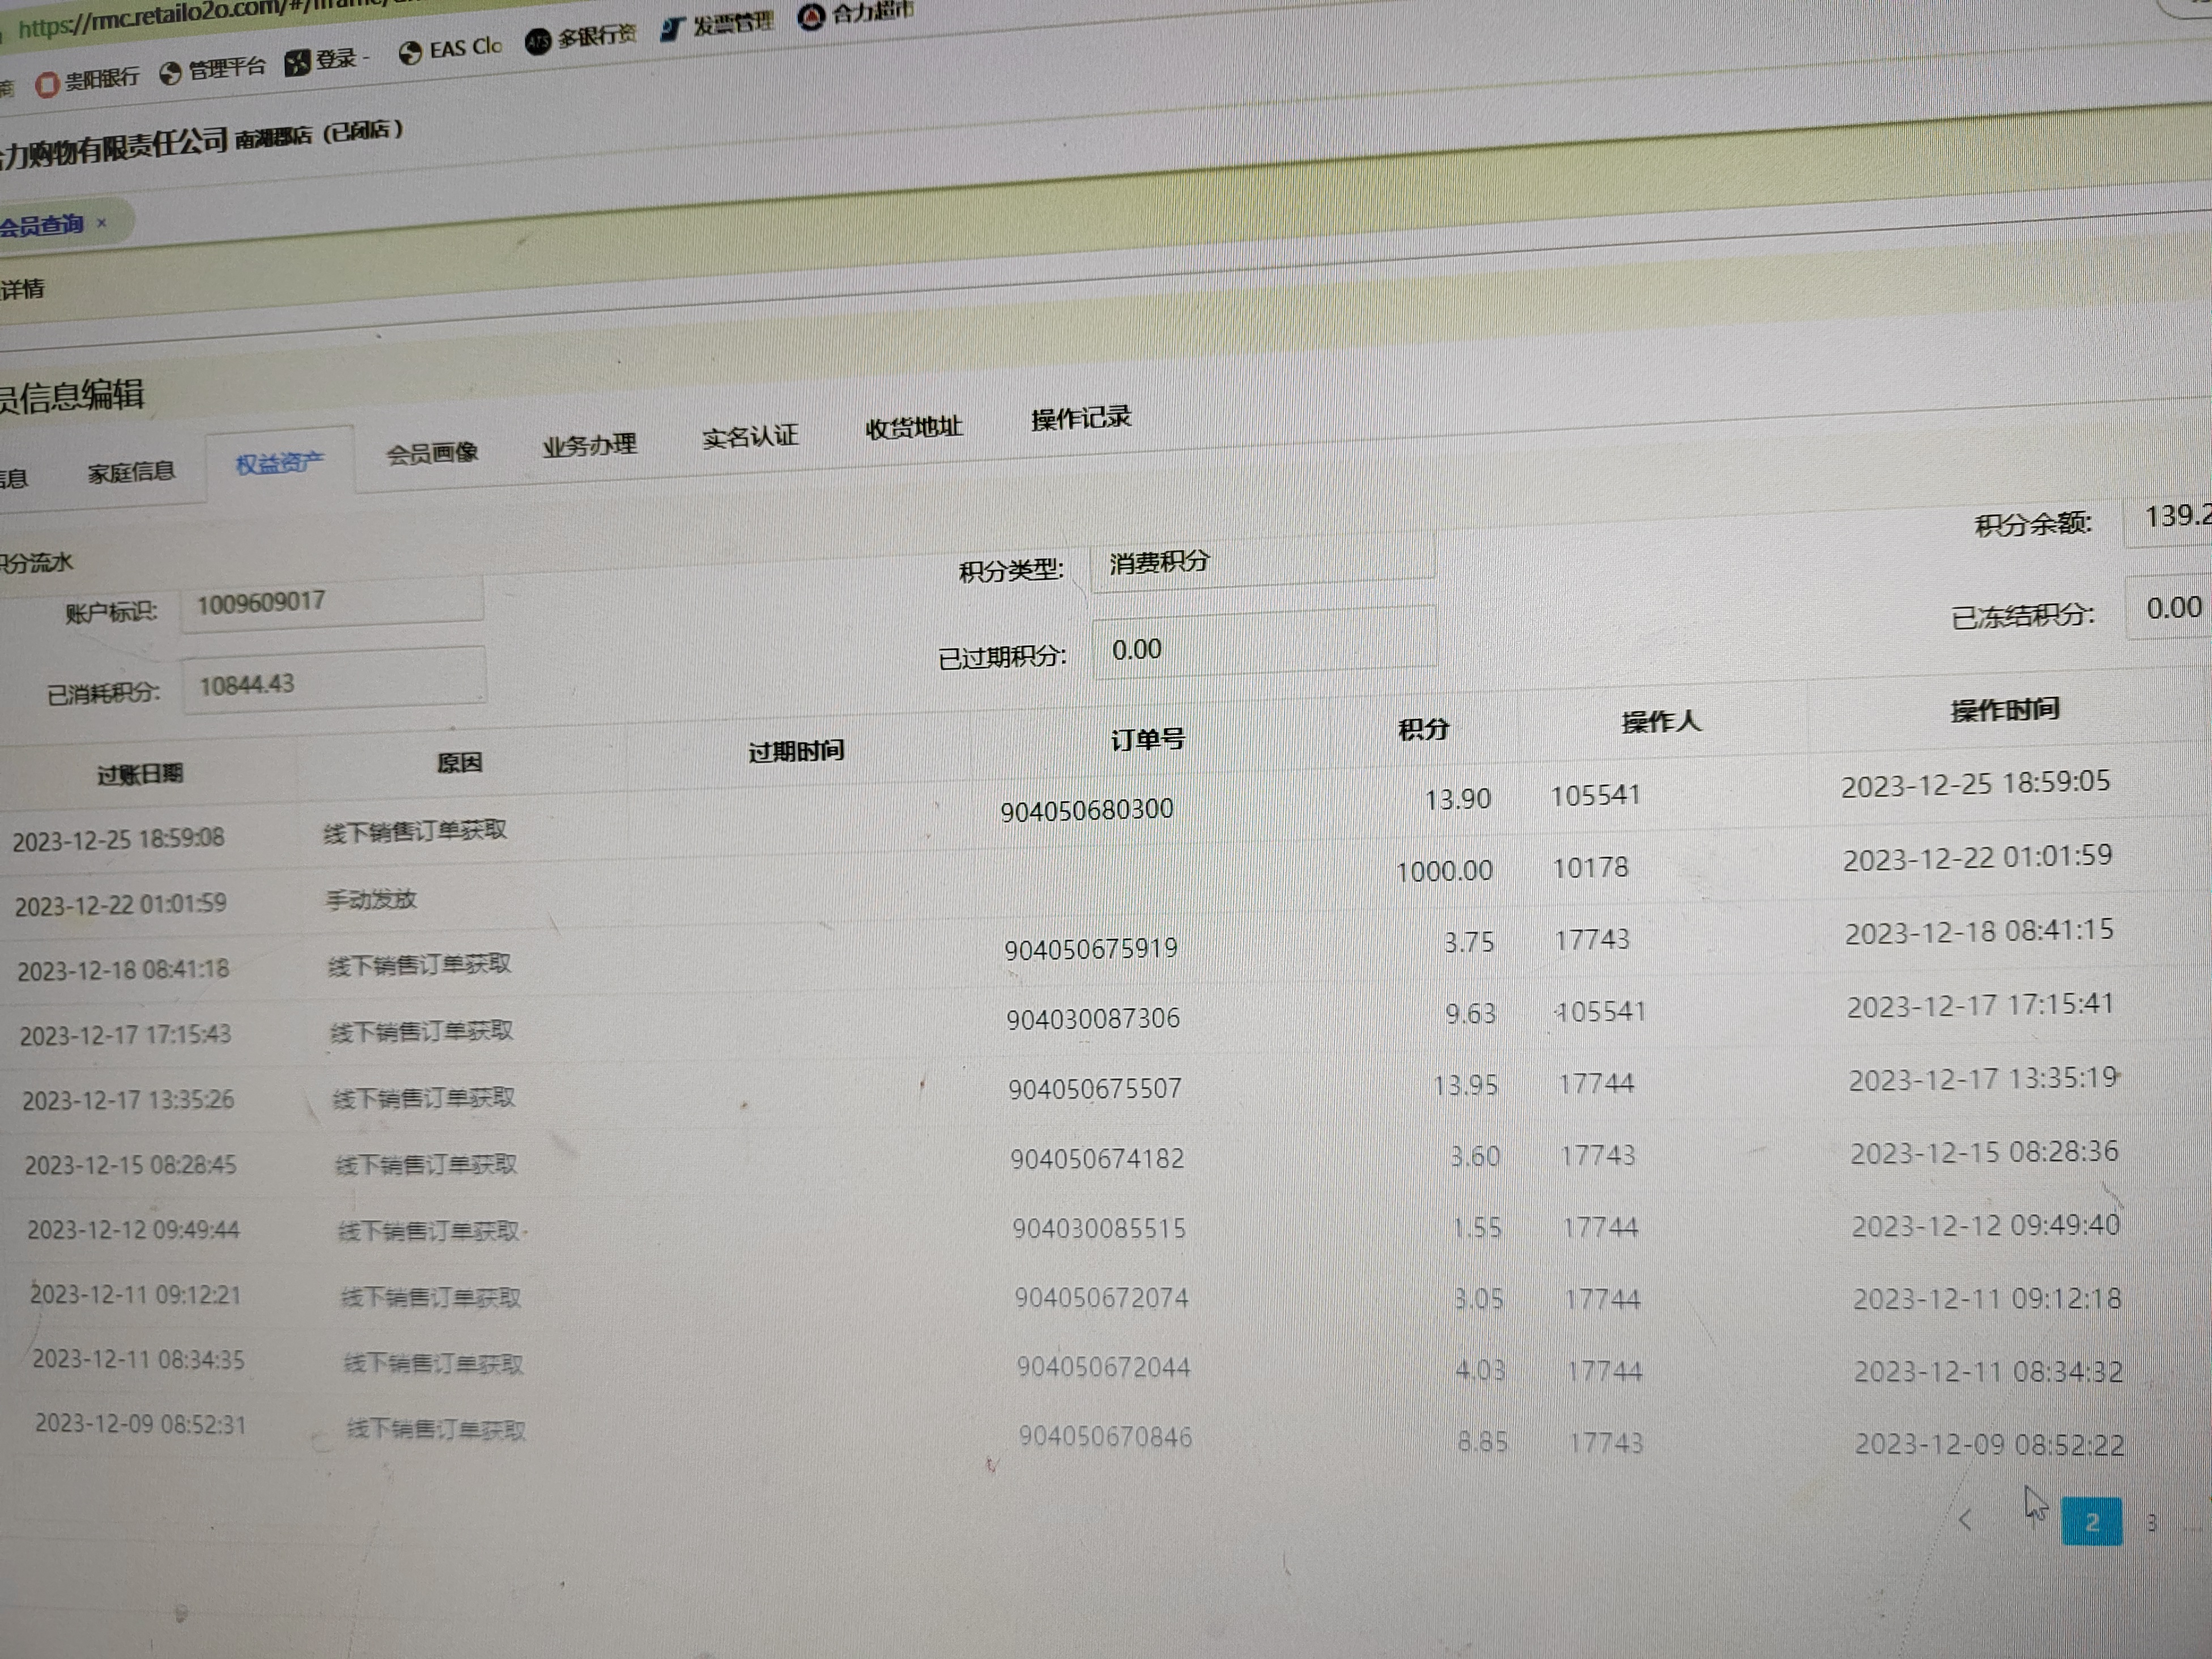Image resolution: width=2212 pixels, height=1659 pixels.
Task: Click the browser address bar URL
Action: point(200,17)
